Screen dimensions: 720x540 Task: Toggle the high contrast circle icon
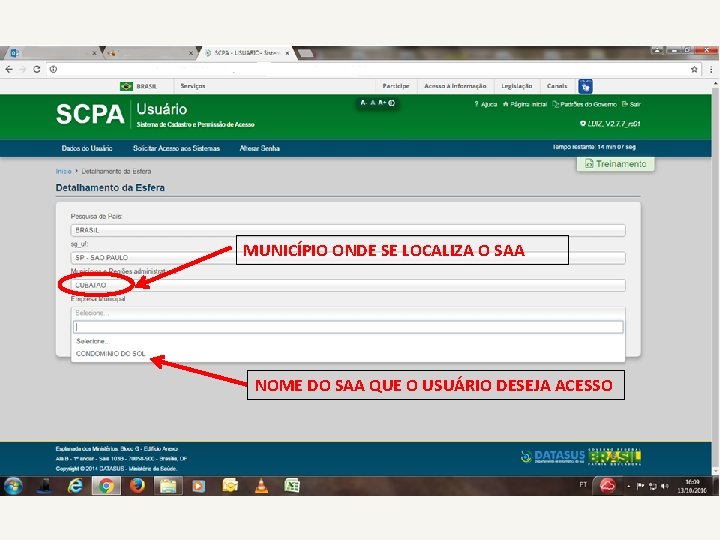(x=391, y=103)
